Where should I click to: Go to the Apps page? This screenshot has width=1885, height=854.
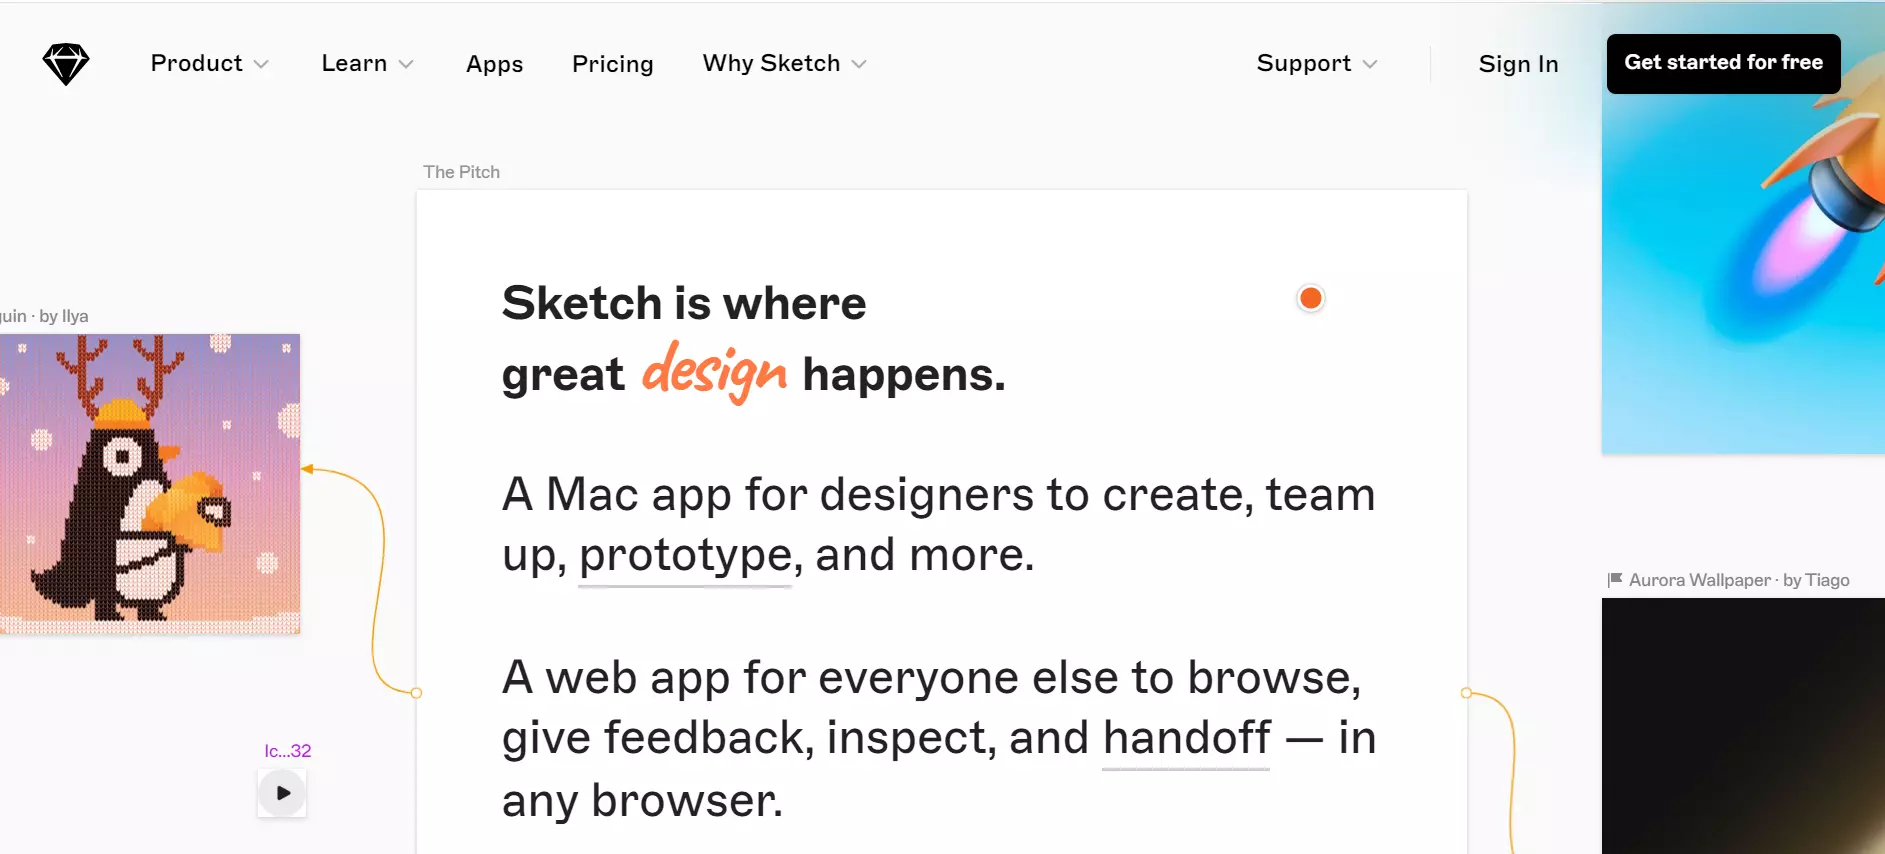click(x=494, y=64)
